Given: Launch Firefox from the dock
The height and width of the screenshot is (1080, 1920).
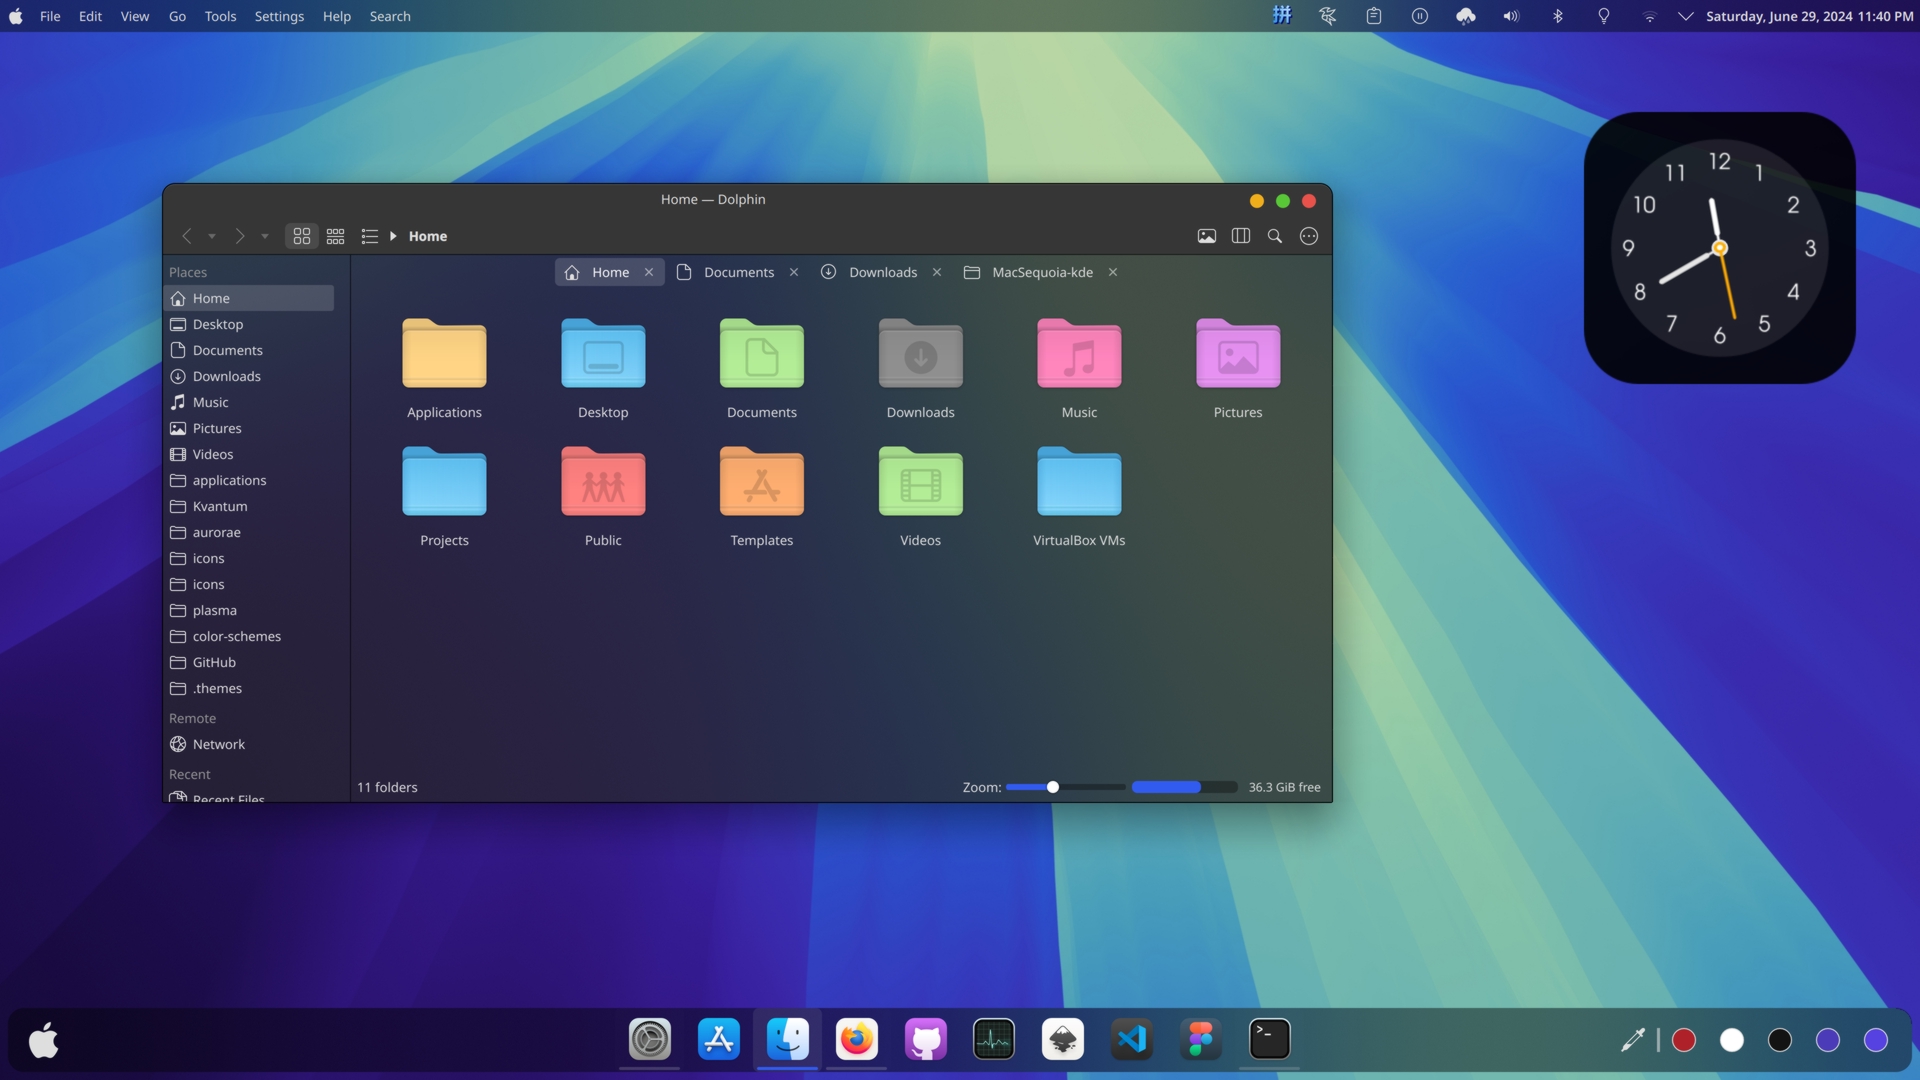Looking at the screenshot, I should coord(857,1040).
